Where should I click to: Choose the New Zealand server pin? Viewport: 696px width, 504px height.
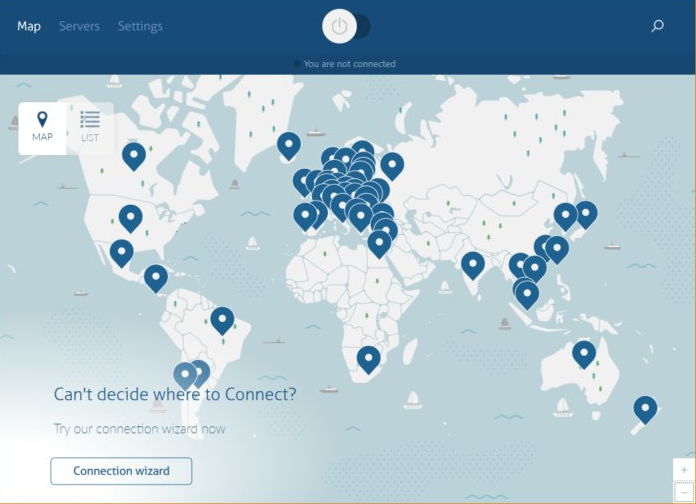click(x=645, y=409)
